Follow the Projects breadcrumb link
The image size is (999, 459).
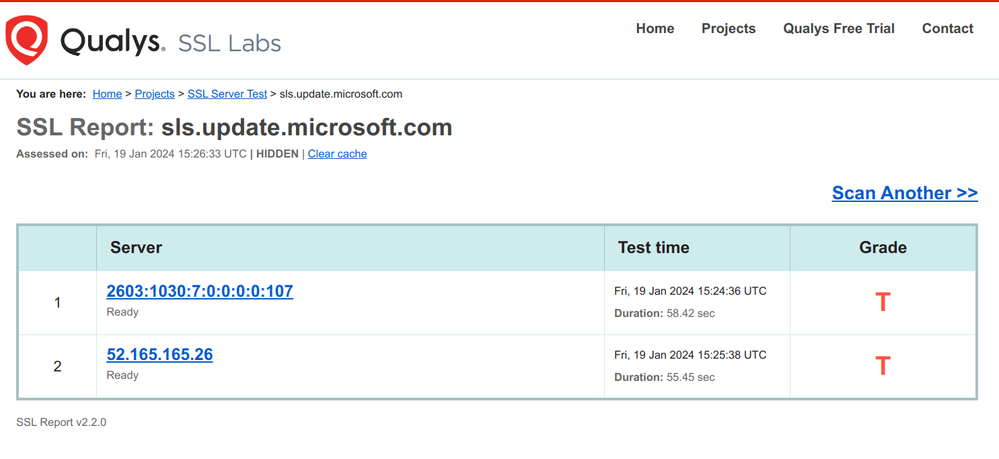click(155, 94)
